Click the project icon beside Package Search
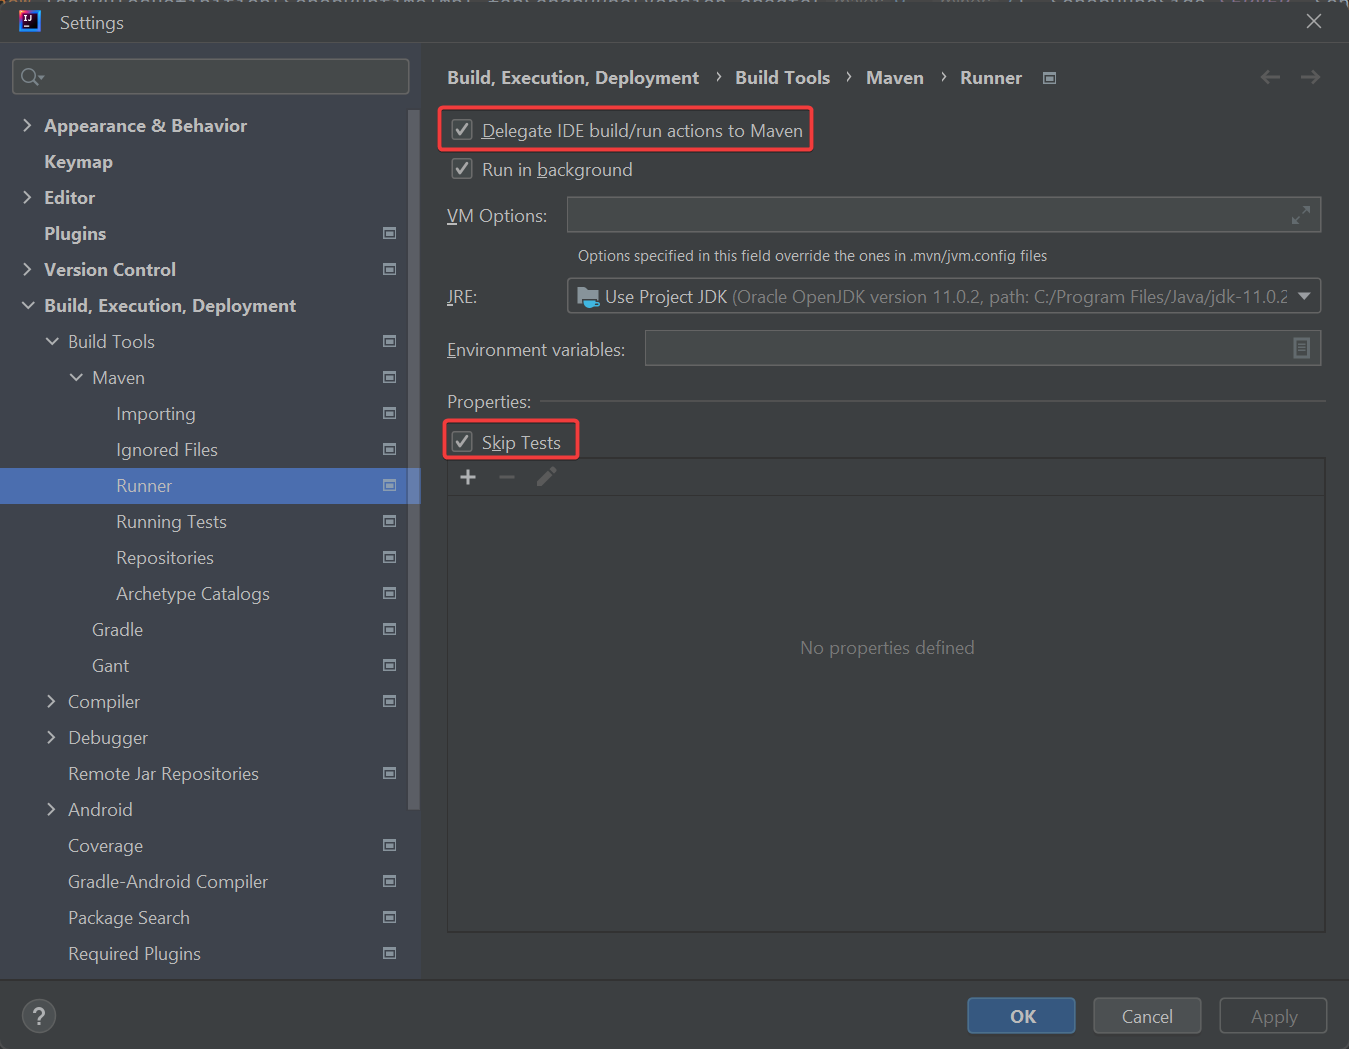The height and width of the screenshot is (1049, 1349). (x=390, y=917)
